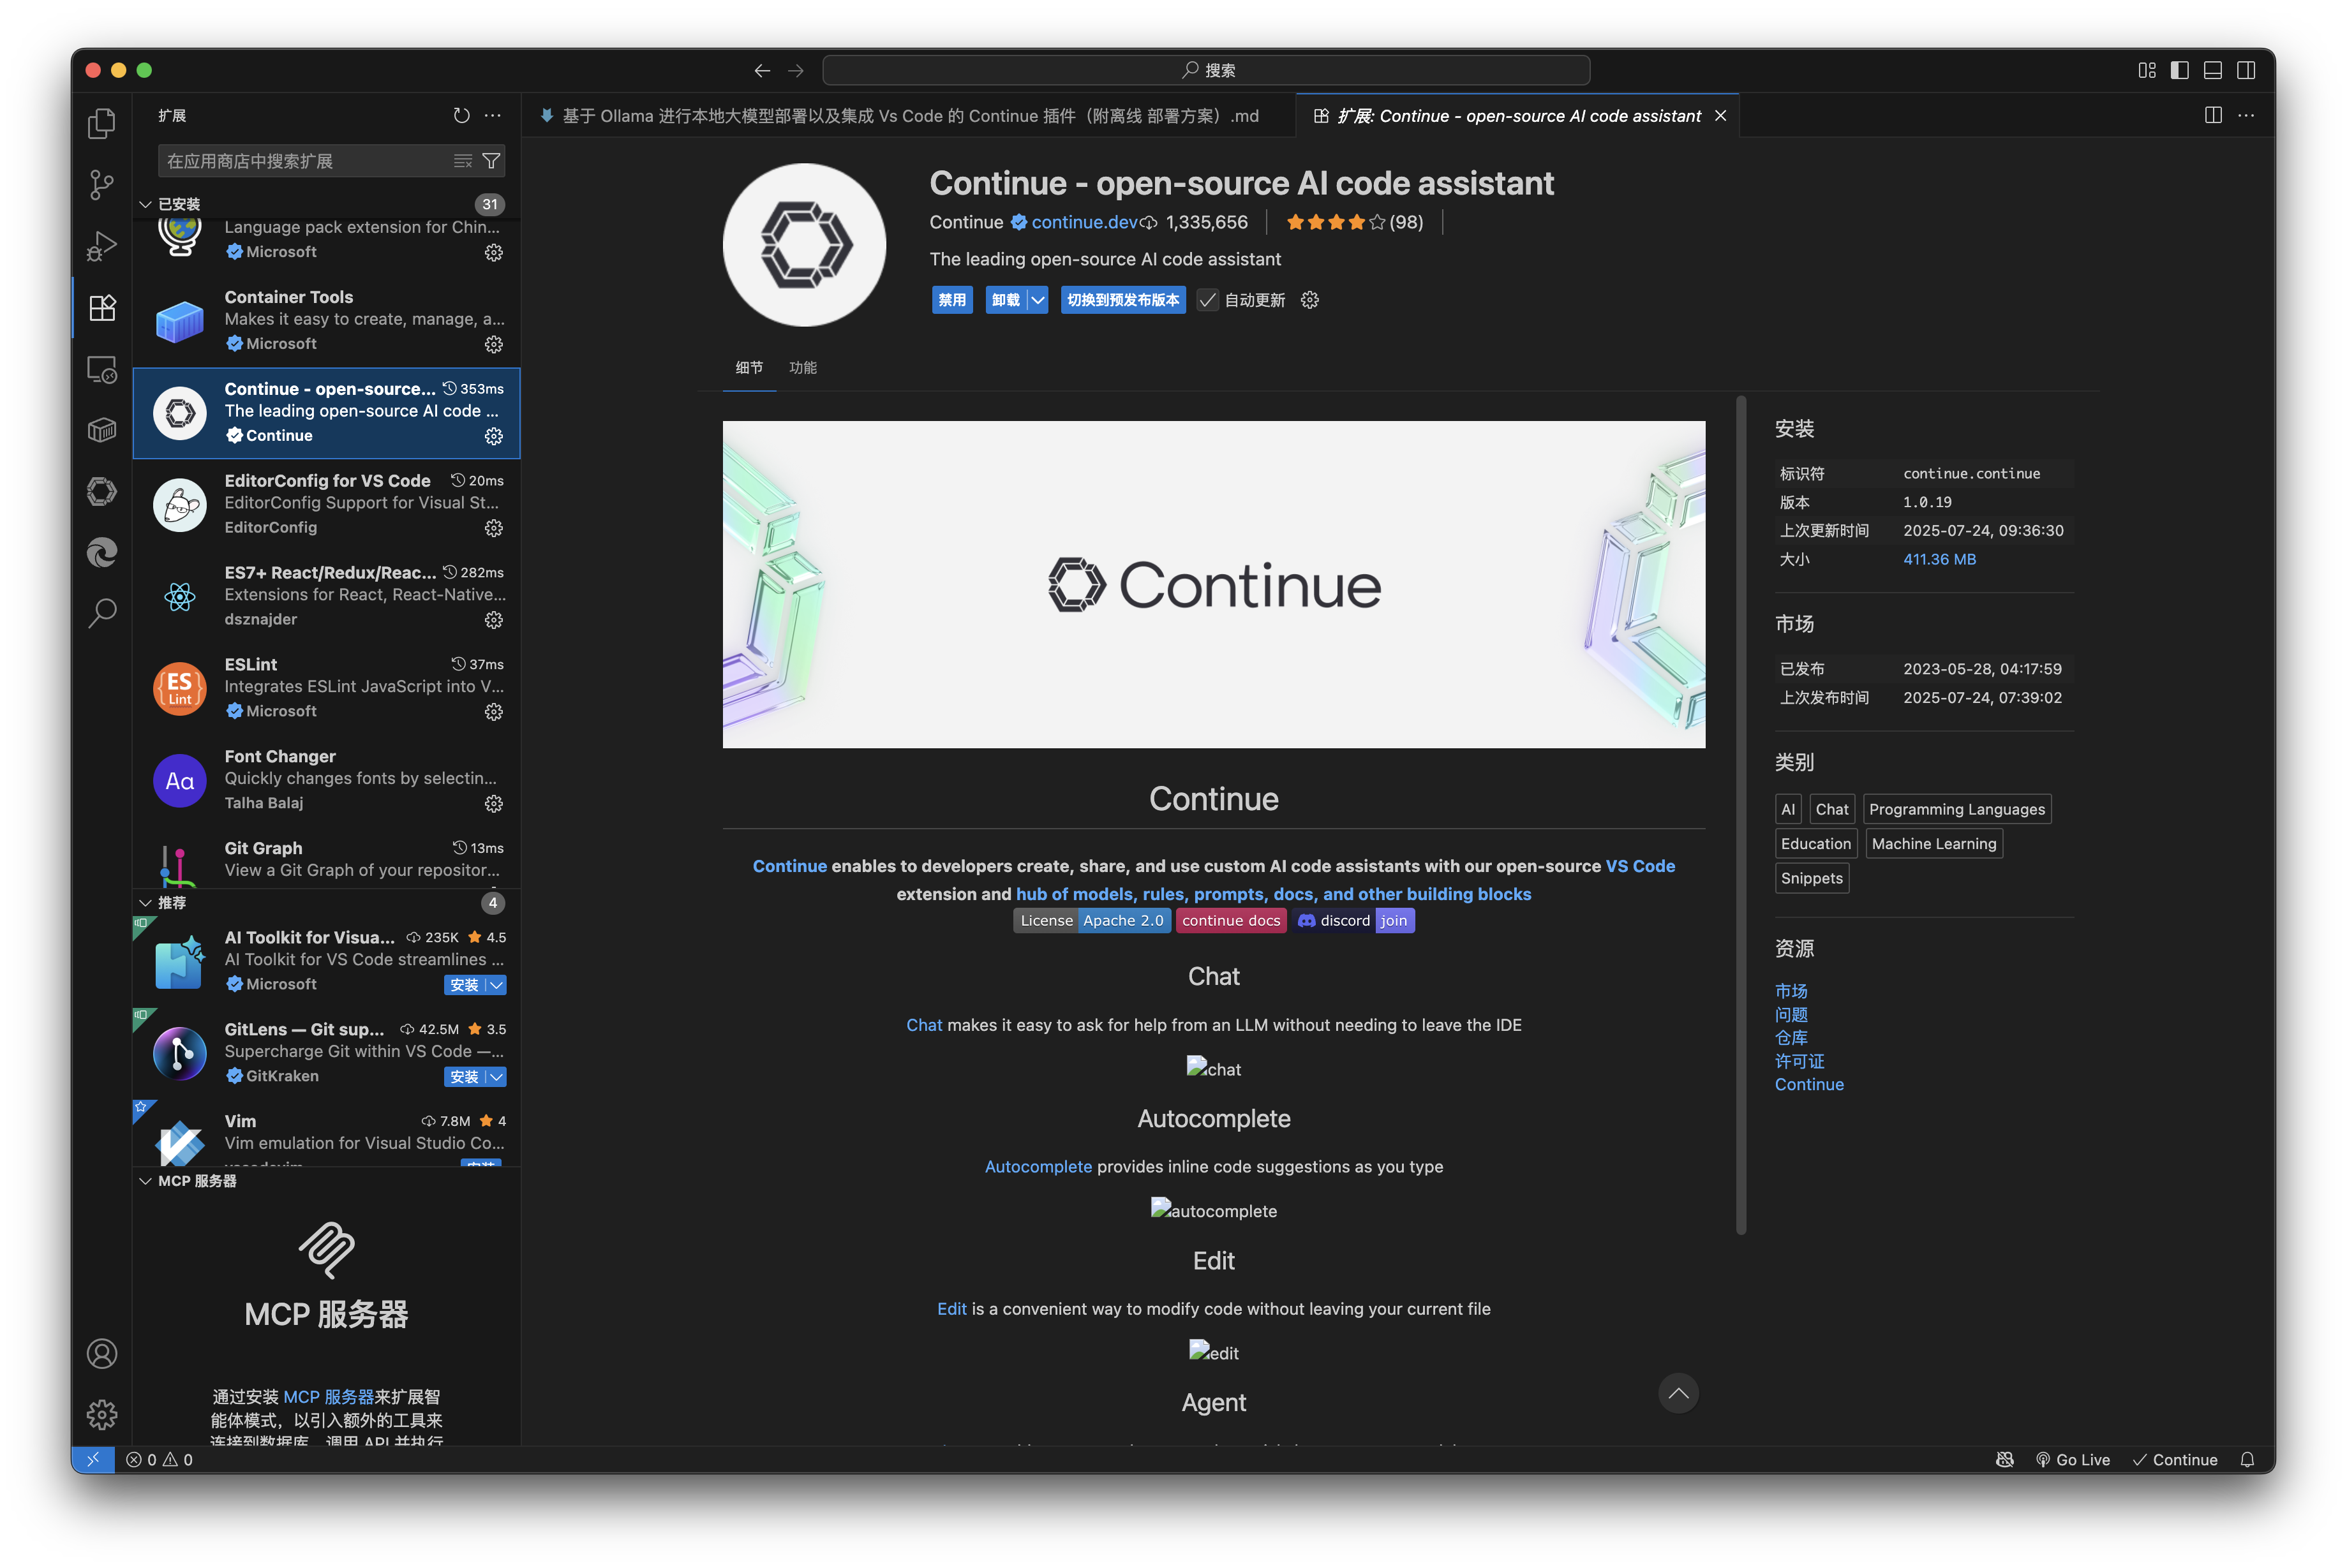Open manage gear for ESLint extension
The width and height of the screenshot is (2347, 1568).
[x=494, y=712]
